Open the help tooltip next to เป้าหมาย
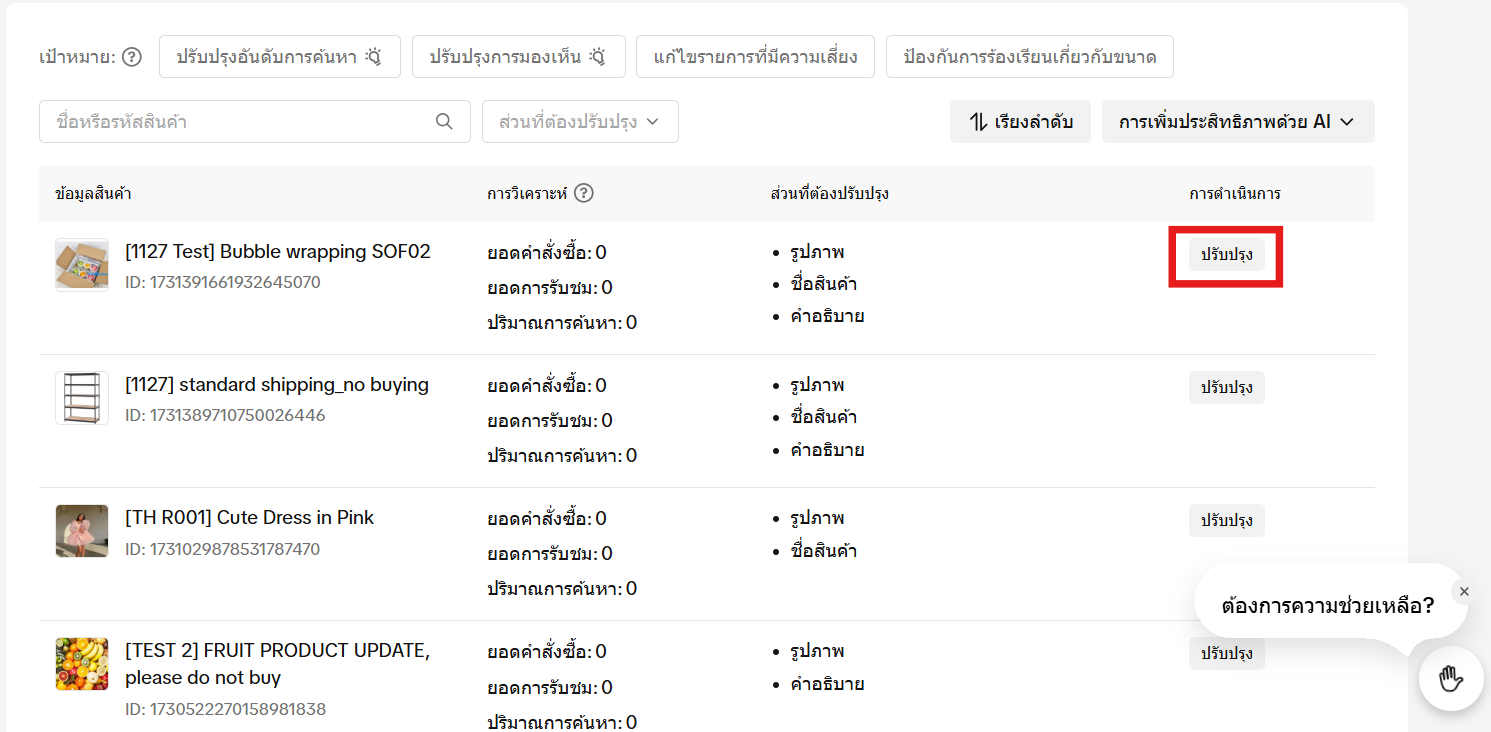 click(131, 57)
